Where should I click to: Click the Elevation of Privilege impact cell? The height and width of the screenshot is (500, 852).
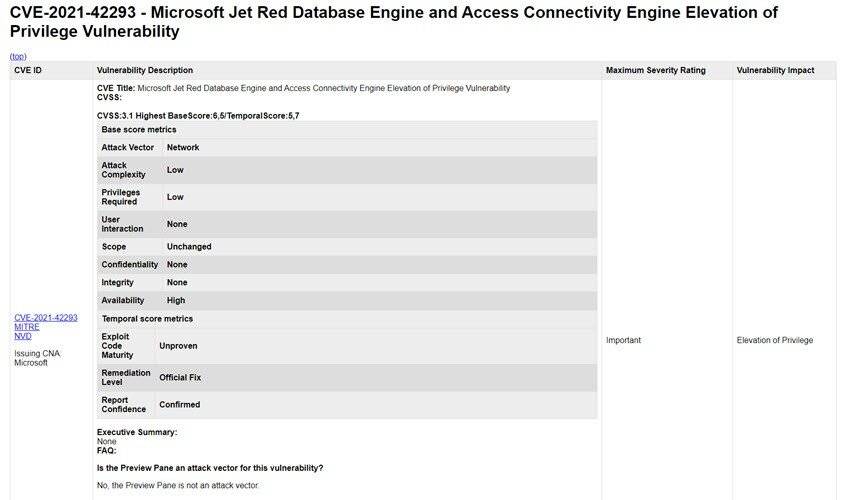click(x=774, y=340)
